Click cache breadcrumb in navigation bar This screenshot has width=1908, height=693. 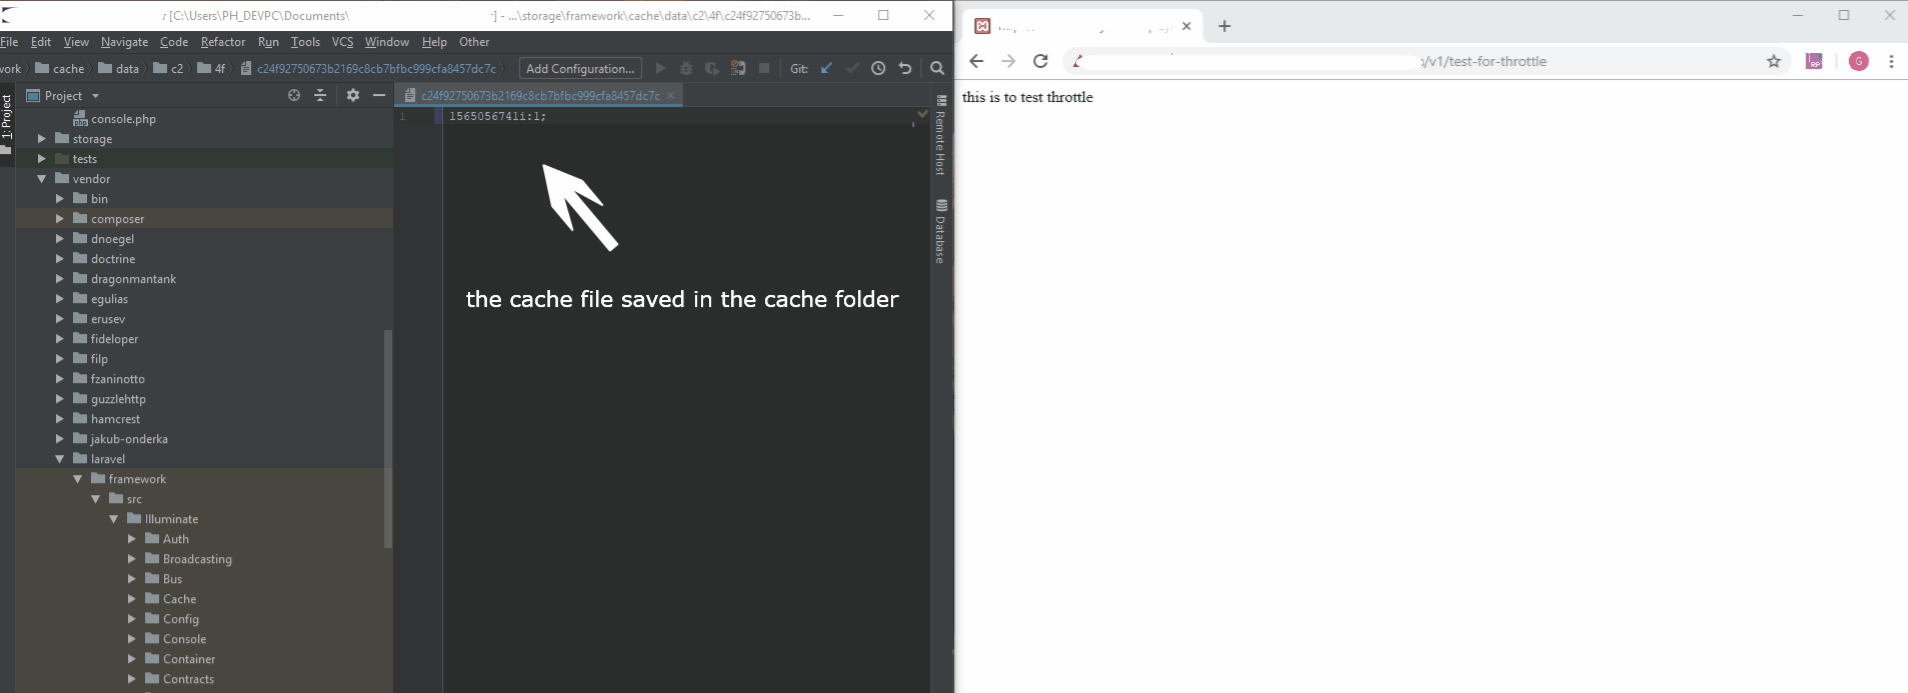(x=60, y=69)
